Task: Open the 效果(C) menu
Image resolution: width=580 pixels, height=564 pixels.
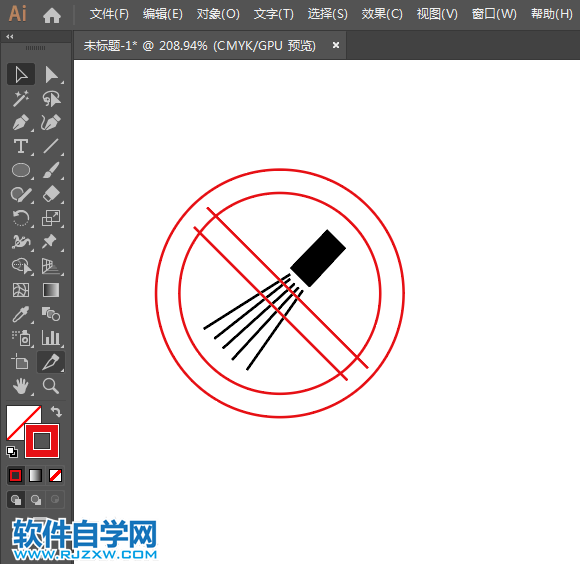Action: 382,14
